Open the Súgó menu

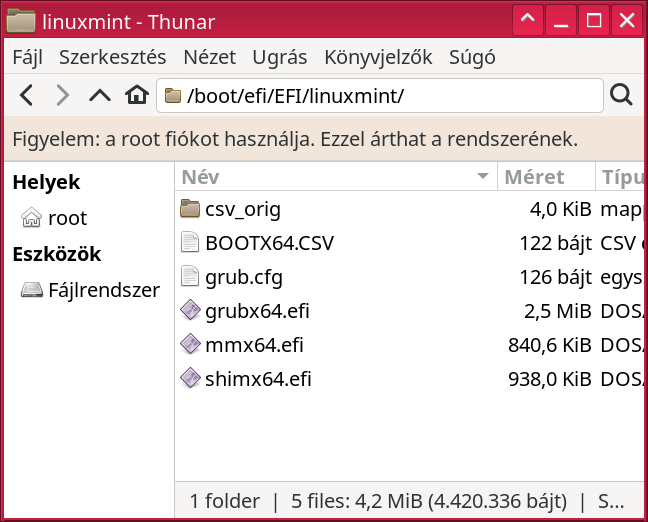point(472,57)
